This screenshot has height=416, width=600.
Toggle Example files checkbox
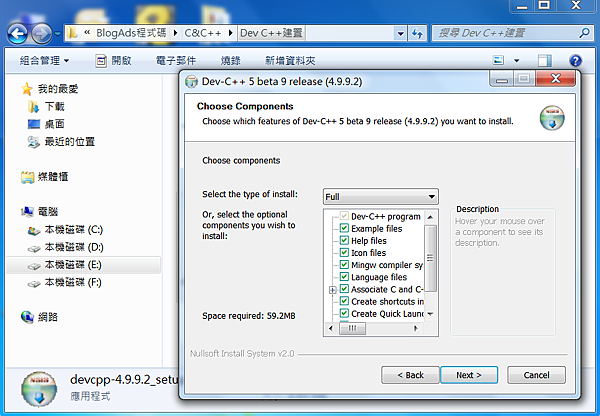pos(344,228)
